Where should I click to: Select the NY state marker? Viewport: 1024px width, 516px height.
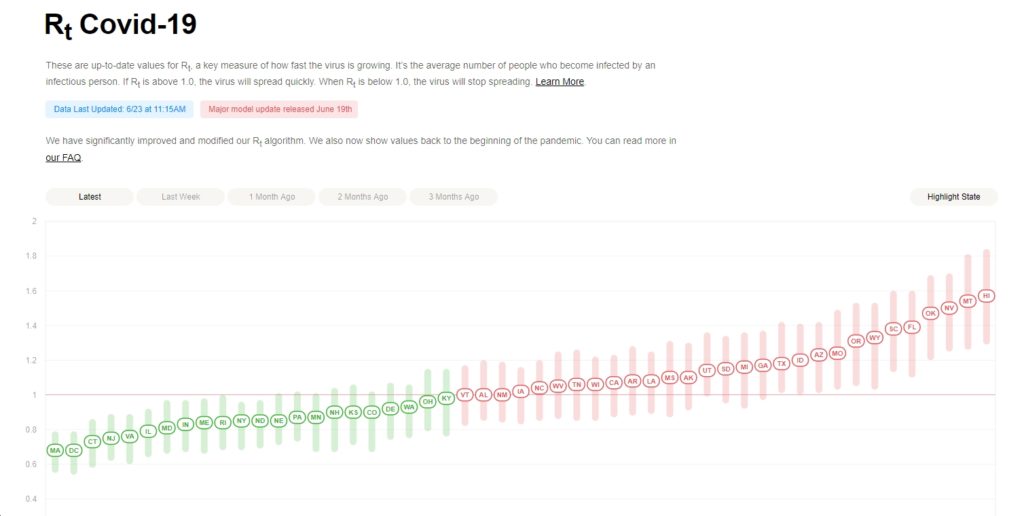tap(241, 421)
